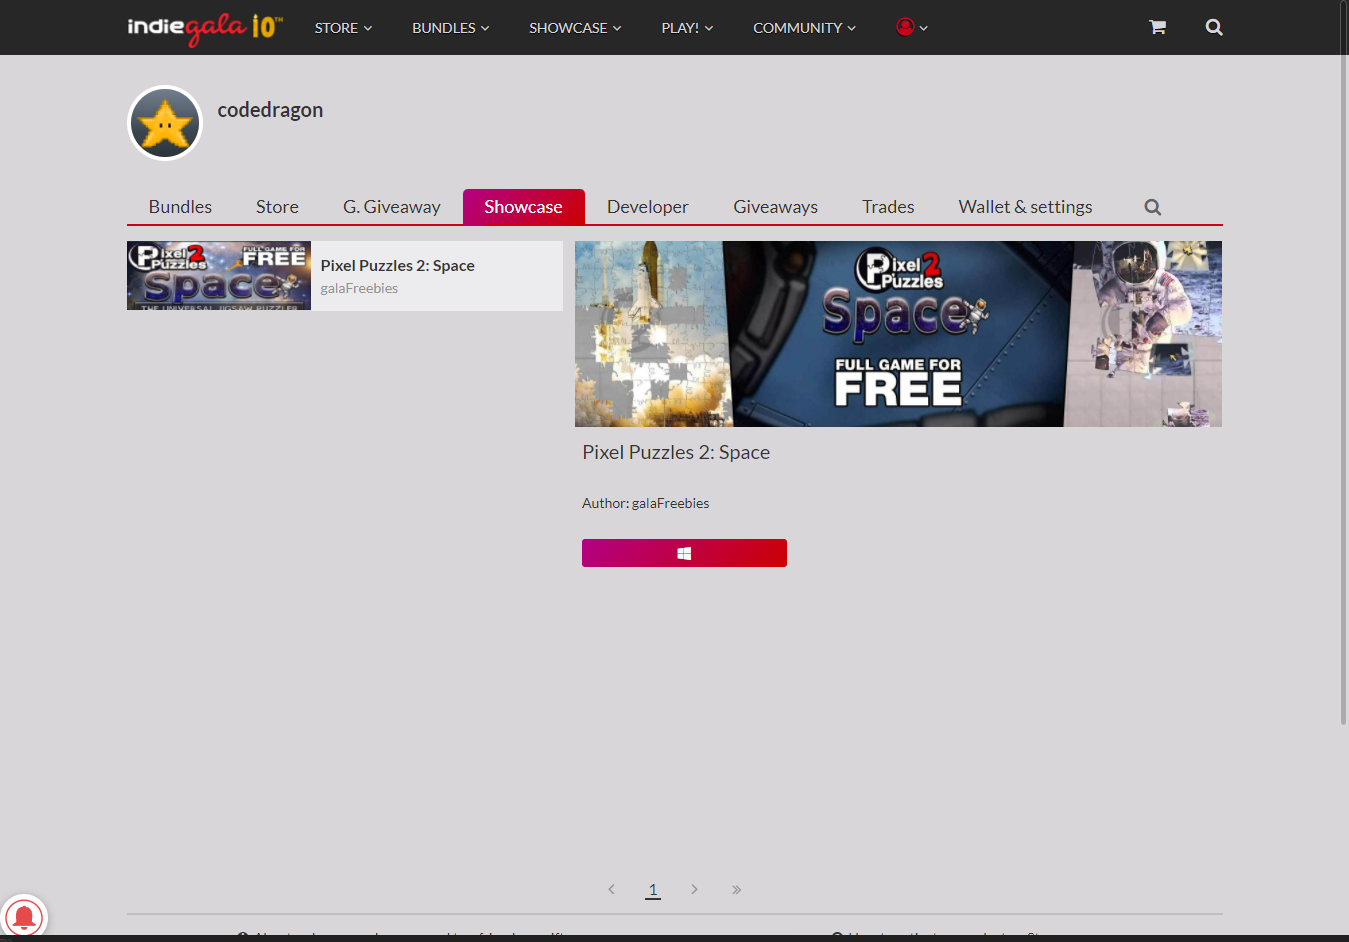1349x942 pixels.
Task: Expand the user account dropdown chevron
Action: 924,28
